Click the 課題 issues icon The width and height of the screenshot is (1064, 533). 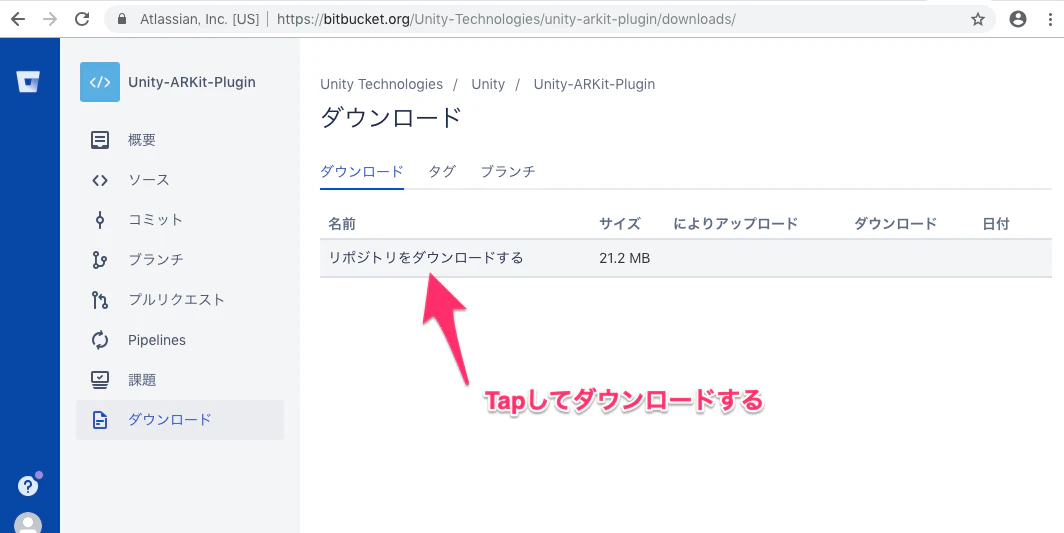pos(100,380)
